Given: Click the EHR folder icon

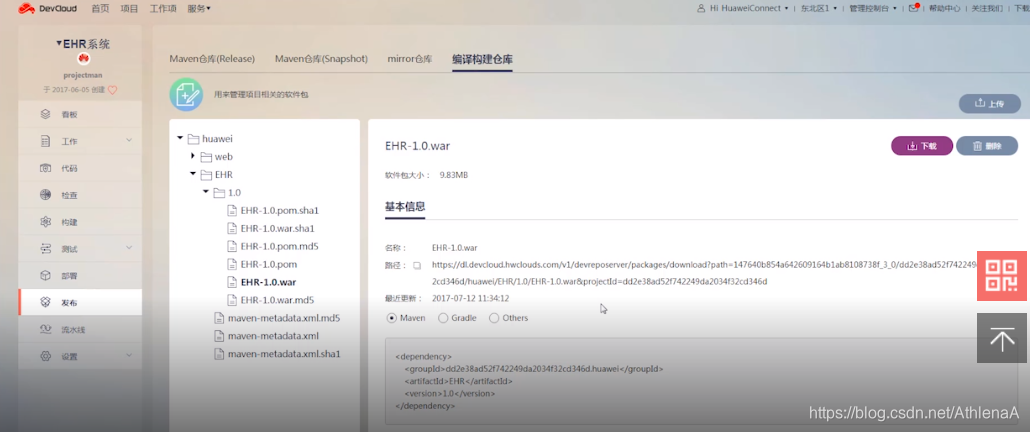Looking at the screenshot, I should point(206,175).
